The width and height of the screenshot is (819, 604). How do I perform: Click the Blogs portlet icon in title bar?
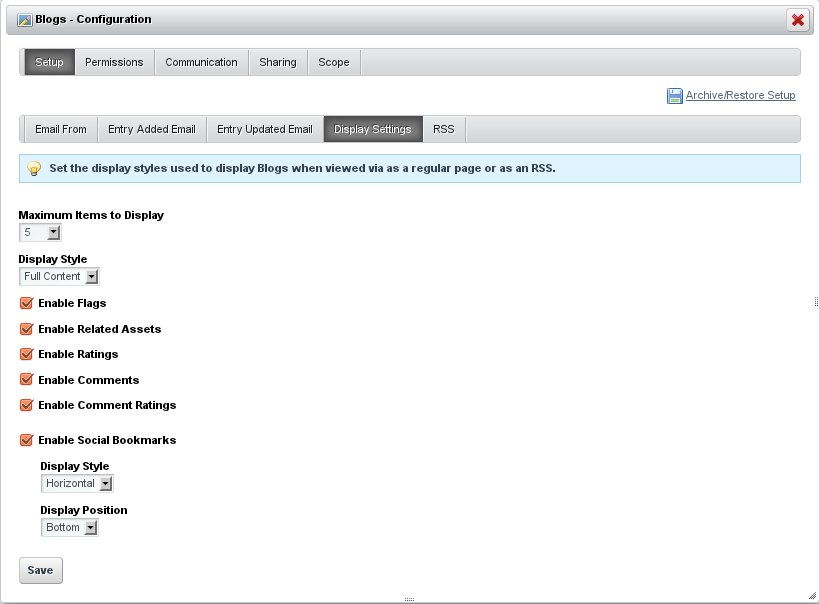coord(25,20)
